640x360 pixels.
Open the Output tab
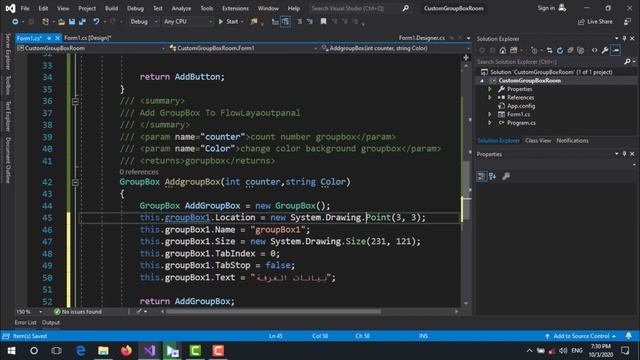click(x=51, y=322)
